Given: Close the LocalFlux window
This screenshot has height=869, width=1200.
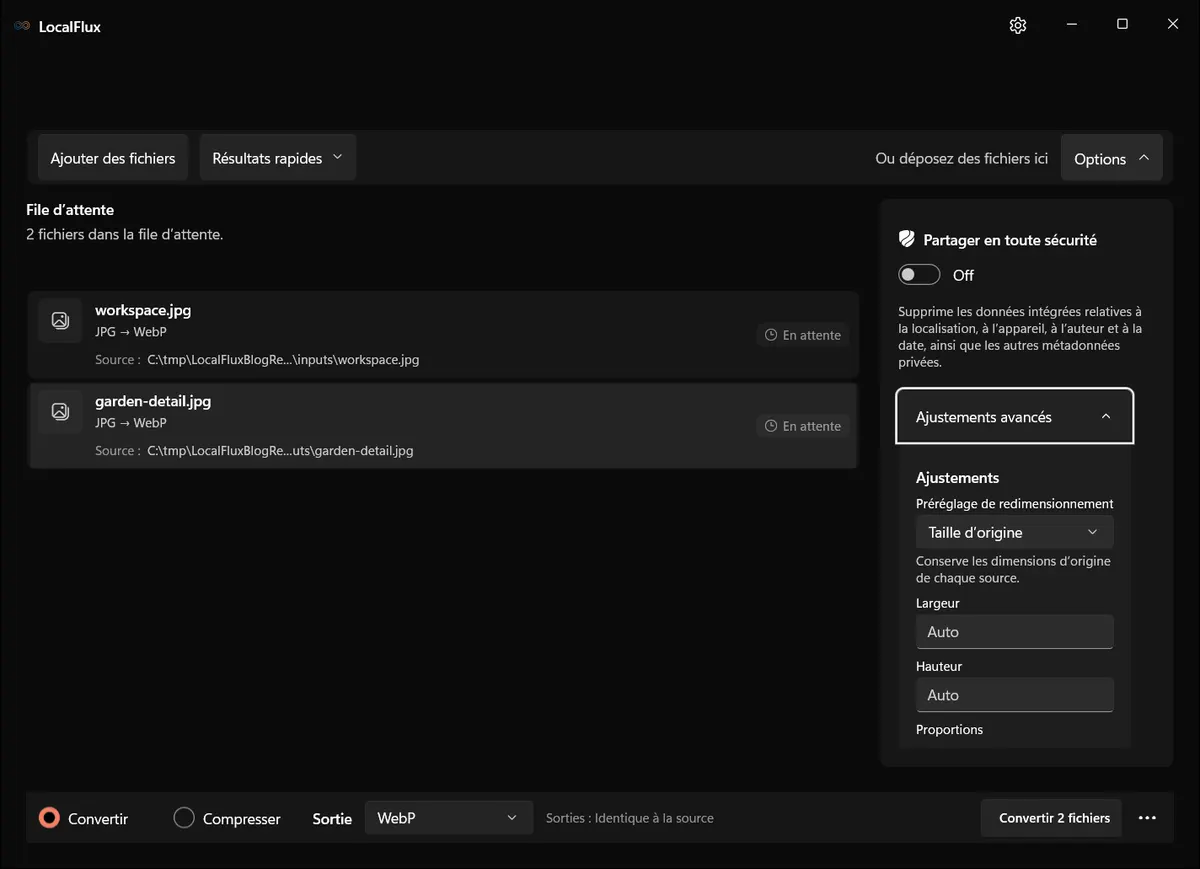Looking at the screenshot, I should click(x=1173, y=25).
